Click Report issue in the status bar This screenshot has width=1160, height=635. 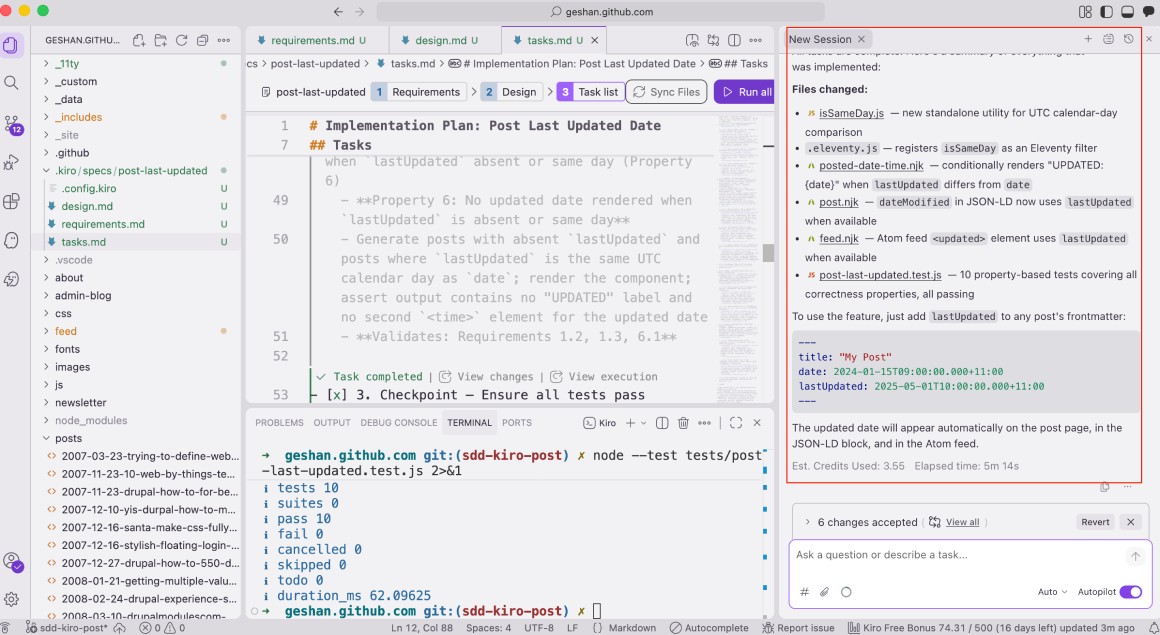[798, 628]
